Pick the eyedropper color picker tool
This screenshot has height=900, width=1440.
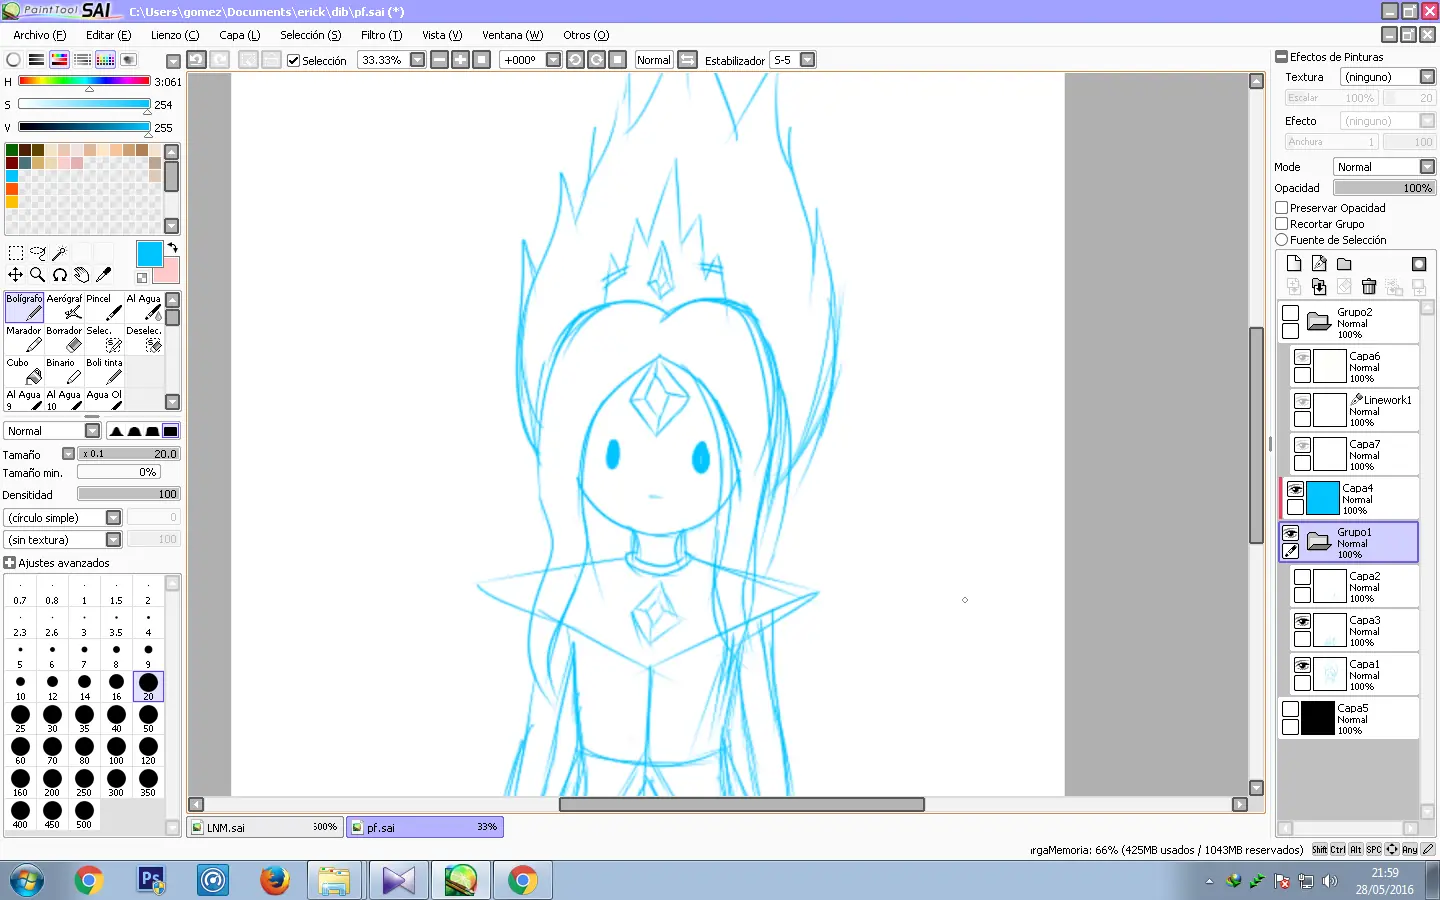point(103,274)
